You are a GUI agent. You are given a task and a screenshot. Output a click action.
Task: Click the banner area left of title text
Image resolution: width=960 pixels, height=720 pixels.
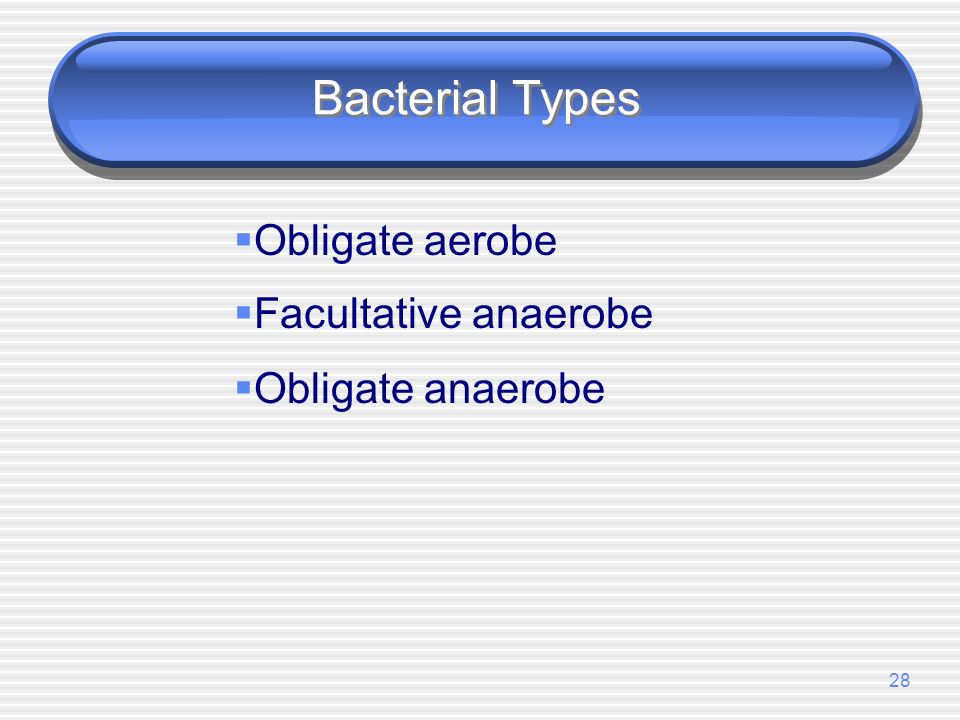(x=196, y=99)
